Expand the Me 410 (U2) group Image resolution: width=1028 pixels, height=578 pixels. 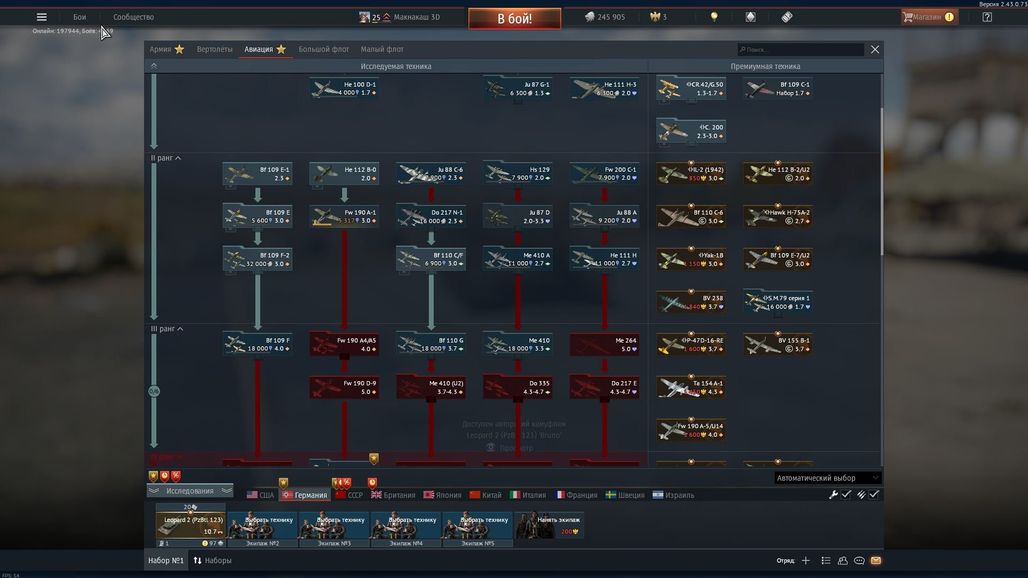pos(431,387)
